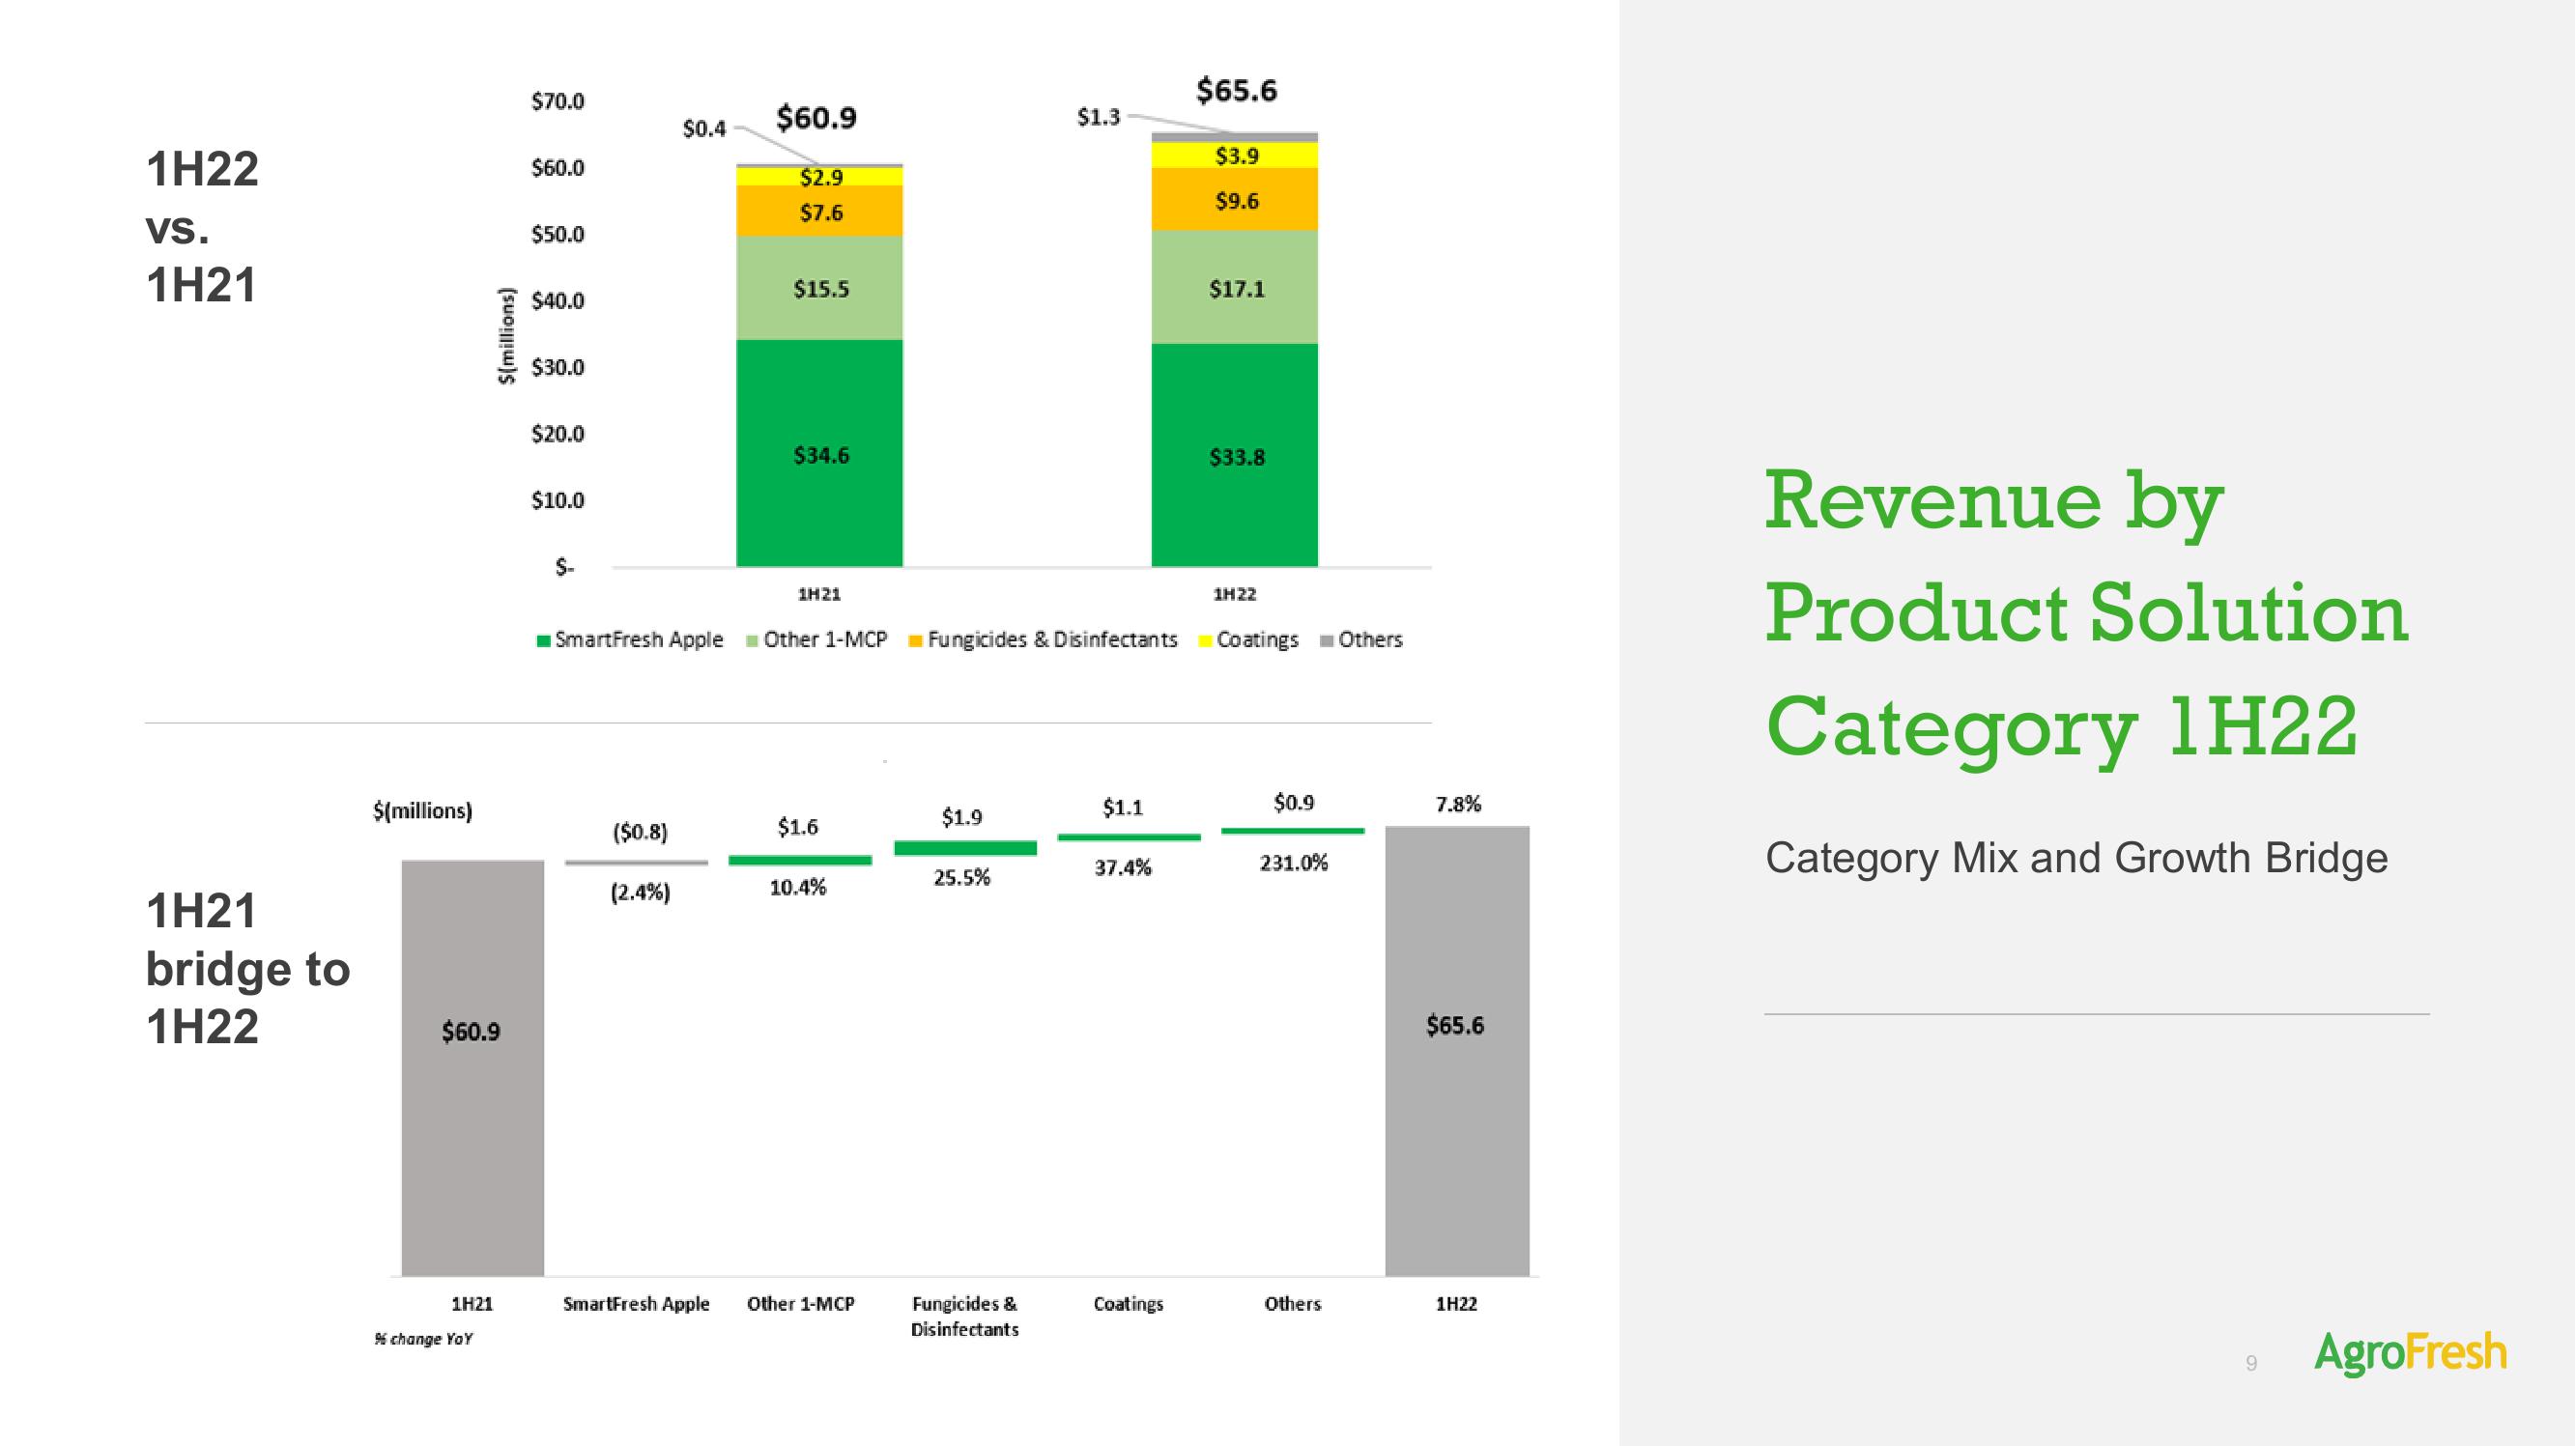Click the page number 9
Image resolution: width=2576 pixels, height=1446 pixels.
2251,1363
